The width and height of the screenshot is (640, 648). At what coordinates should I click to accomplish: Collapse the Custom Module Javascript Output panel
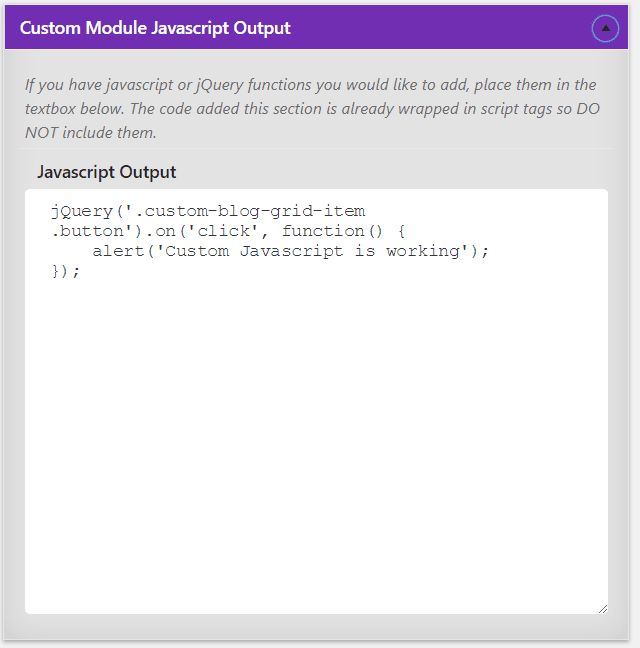[605, 29]
